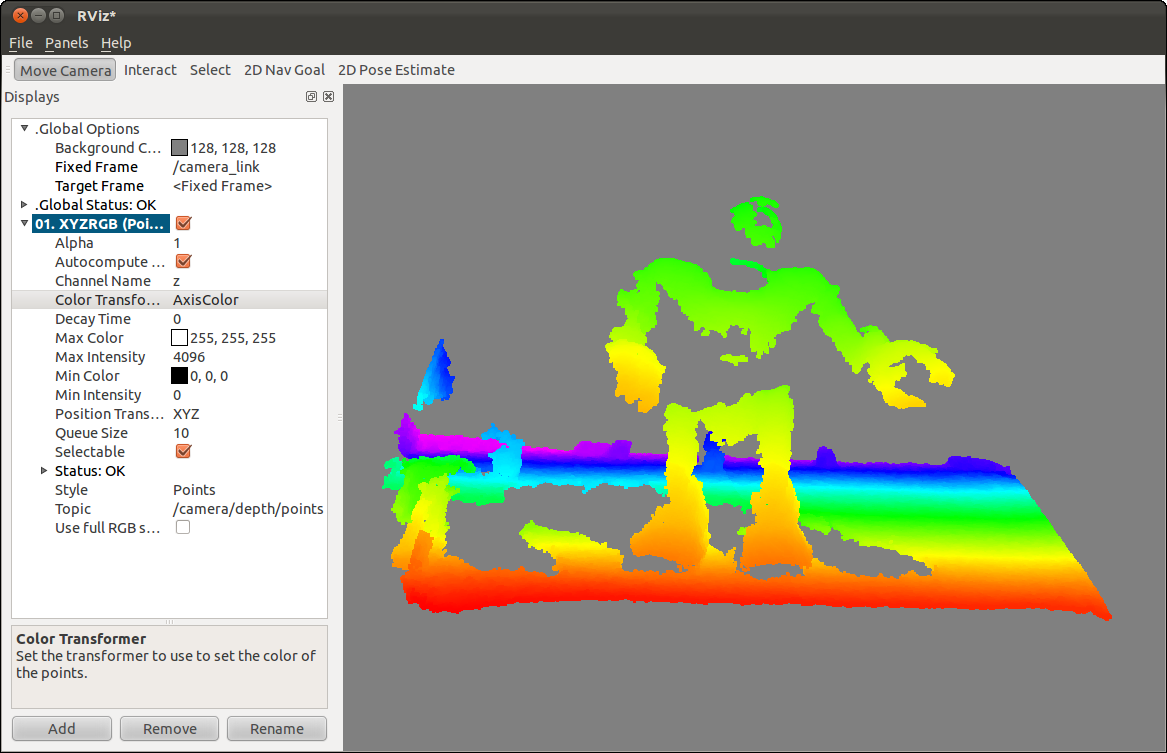Disable the XYZRGB point cloud display checkbox
The height and width of the screenshot is (753, 1167).
coord(183,224)
